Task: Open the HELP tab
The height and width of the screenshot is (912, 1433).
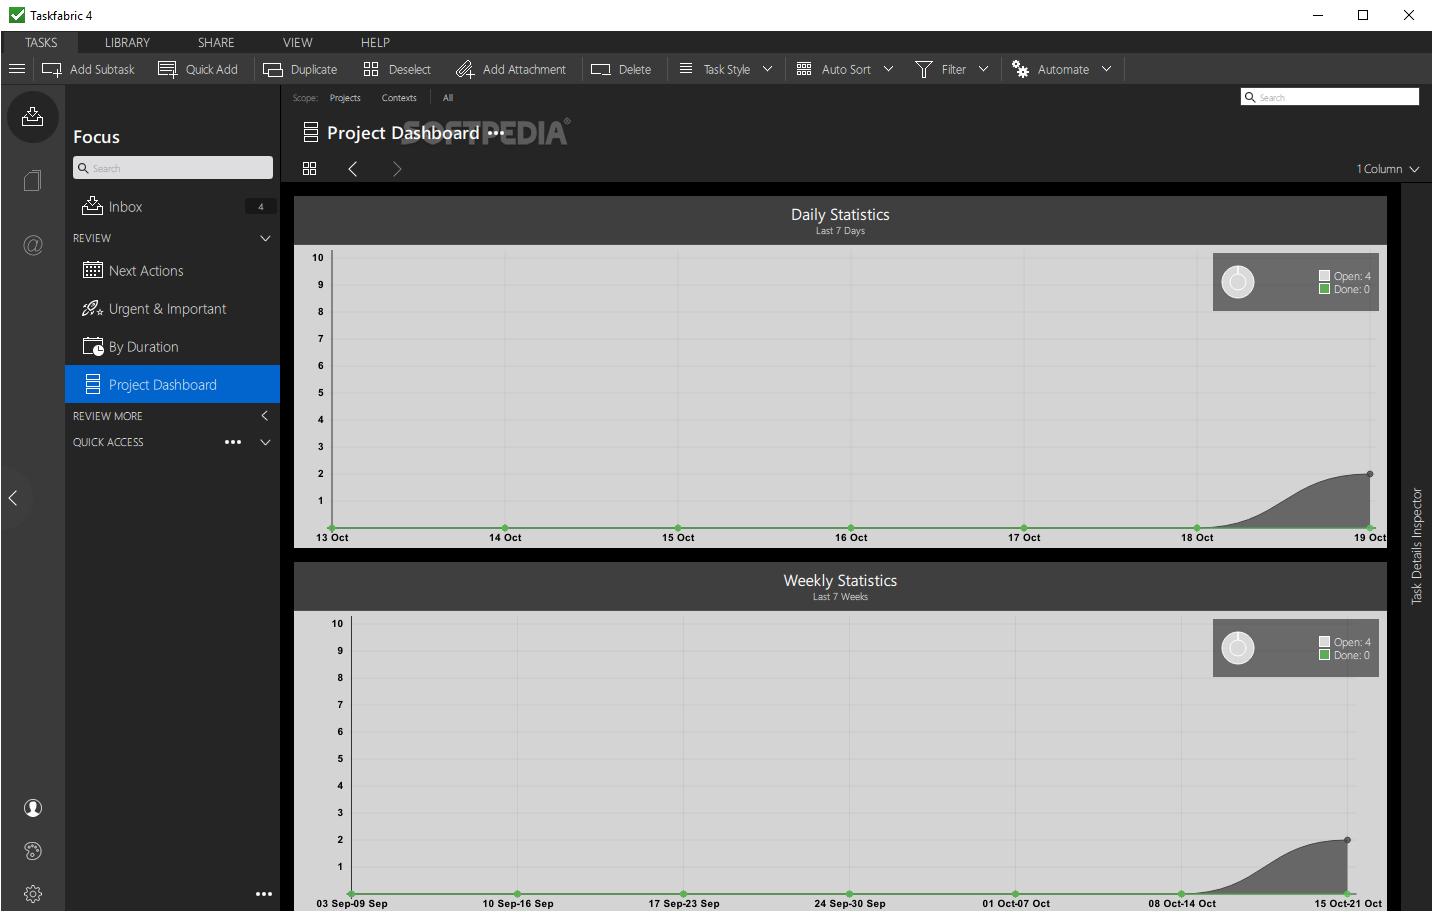Action: (375, 42)
